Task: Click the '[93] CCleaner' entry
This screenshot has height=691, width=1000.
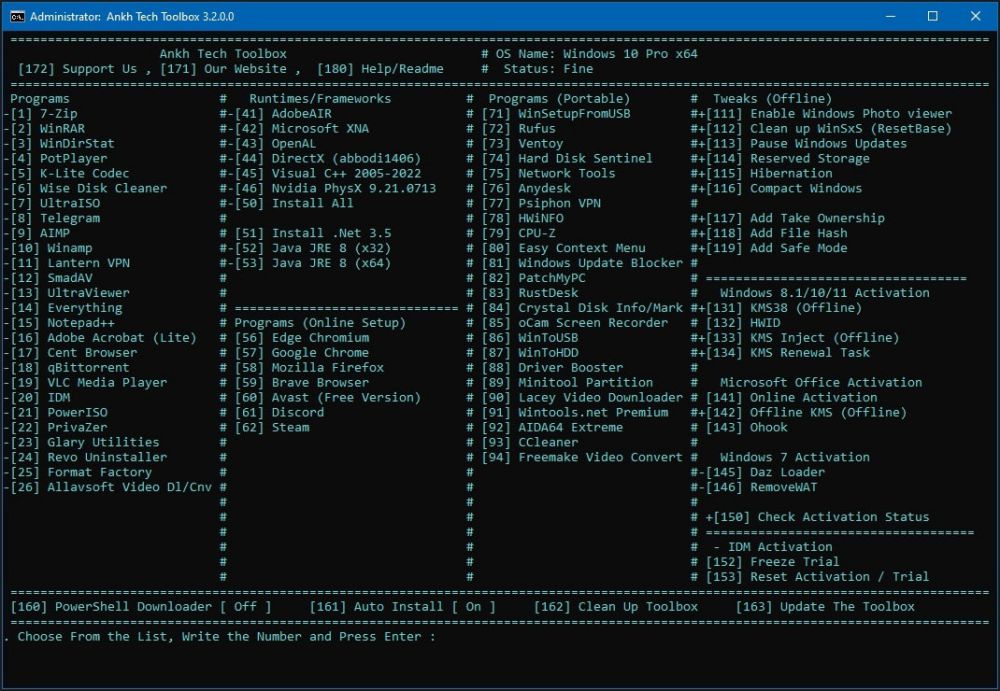Action: click(x=530, y=442)
